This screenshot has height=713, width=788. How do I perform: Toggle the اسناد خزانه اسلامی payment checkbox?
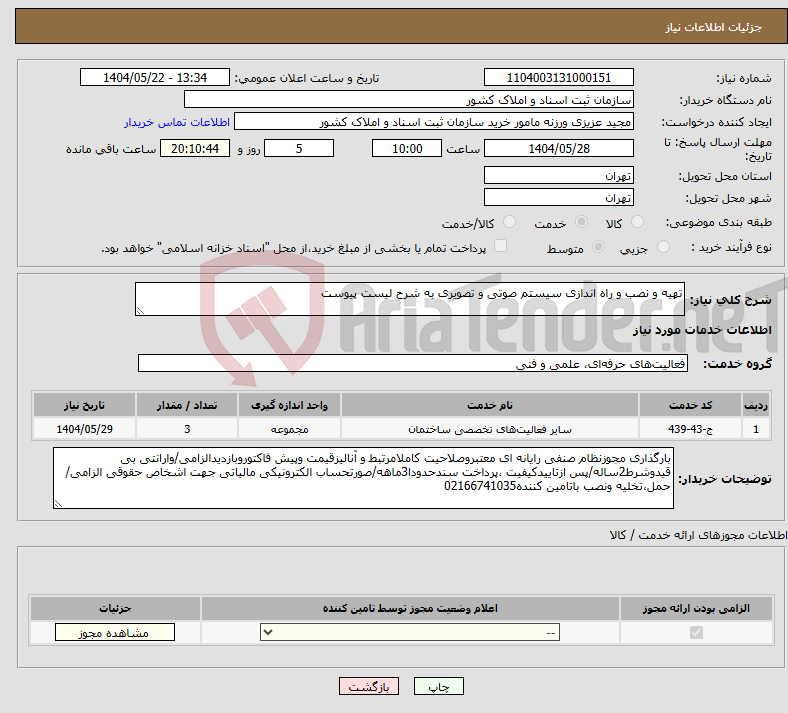click(500, 246)
